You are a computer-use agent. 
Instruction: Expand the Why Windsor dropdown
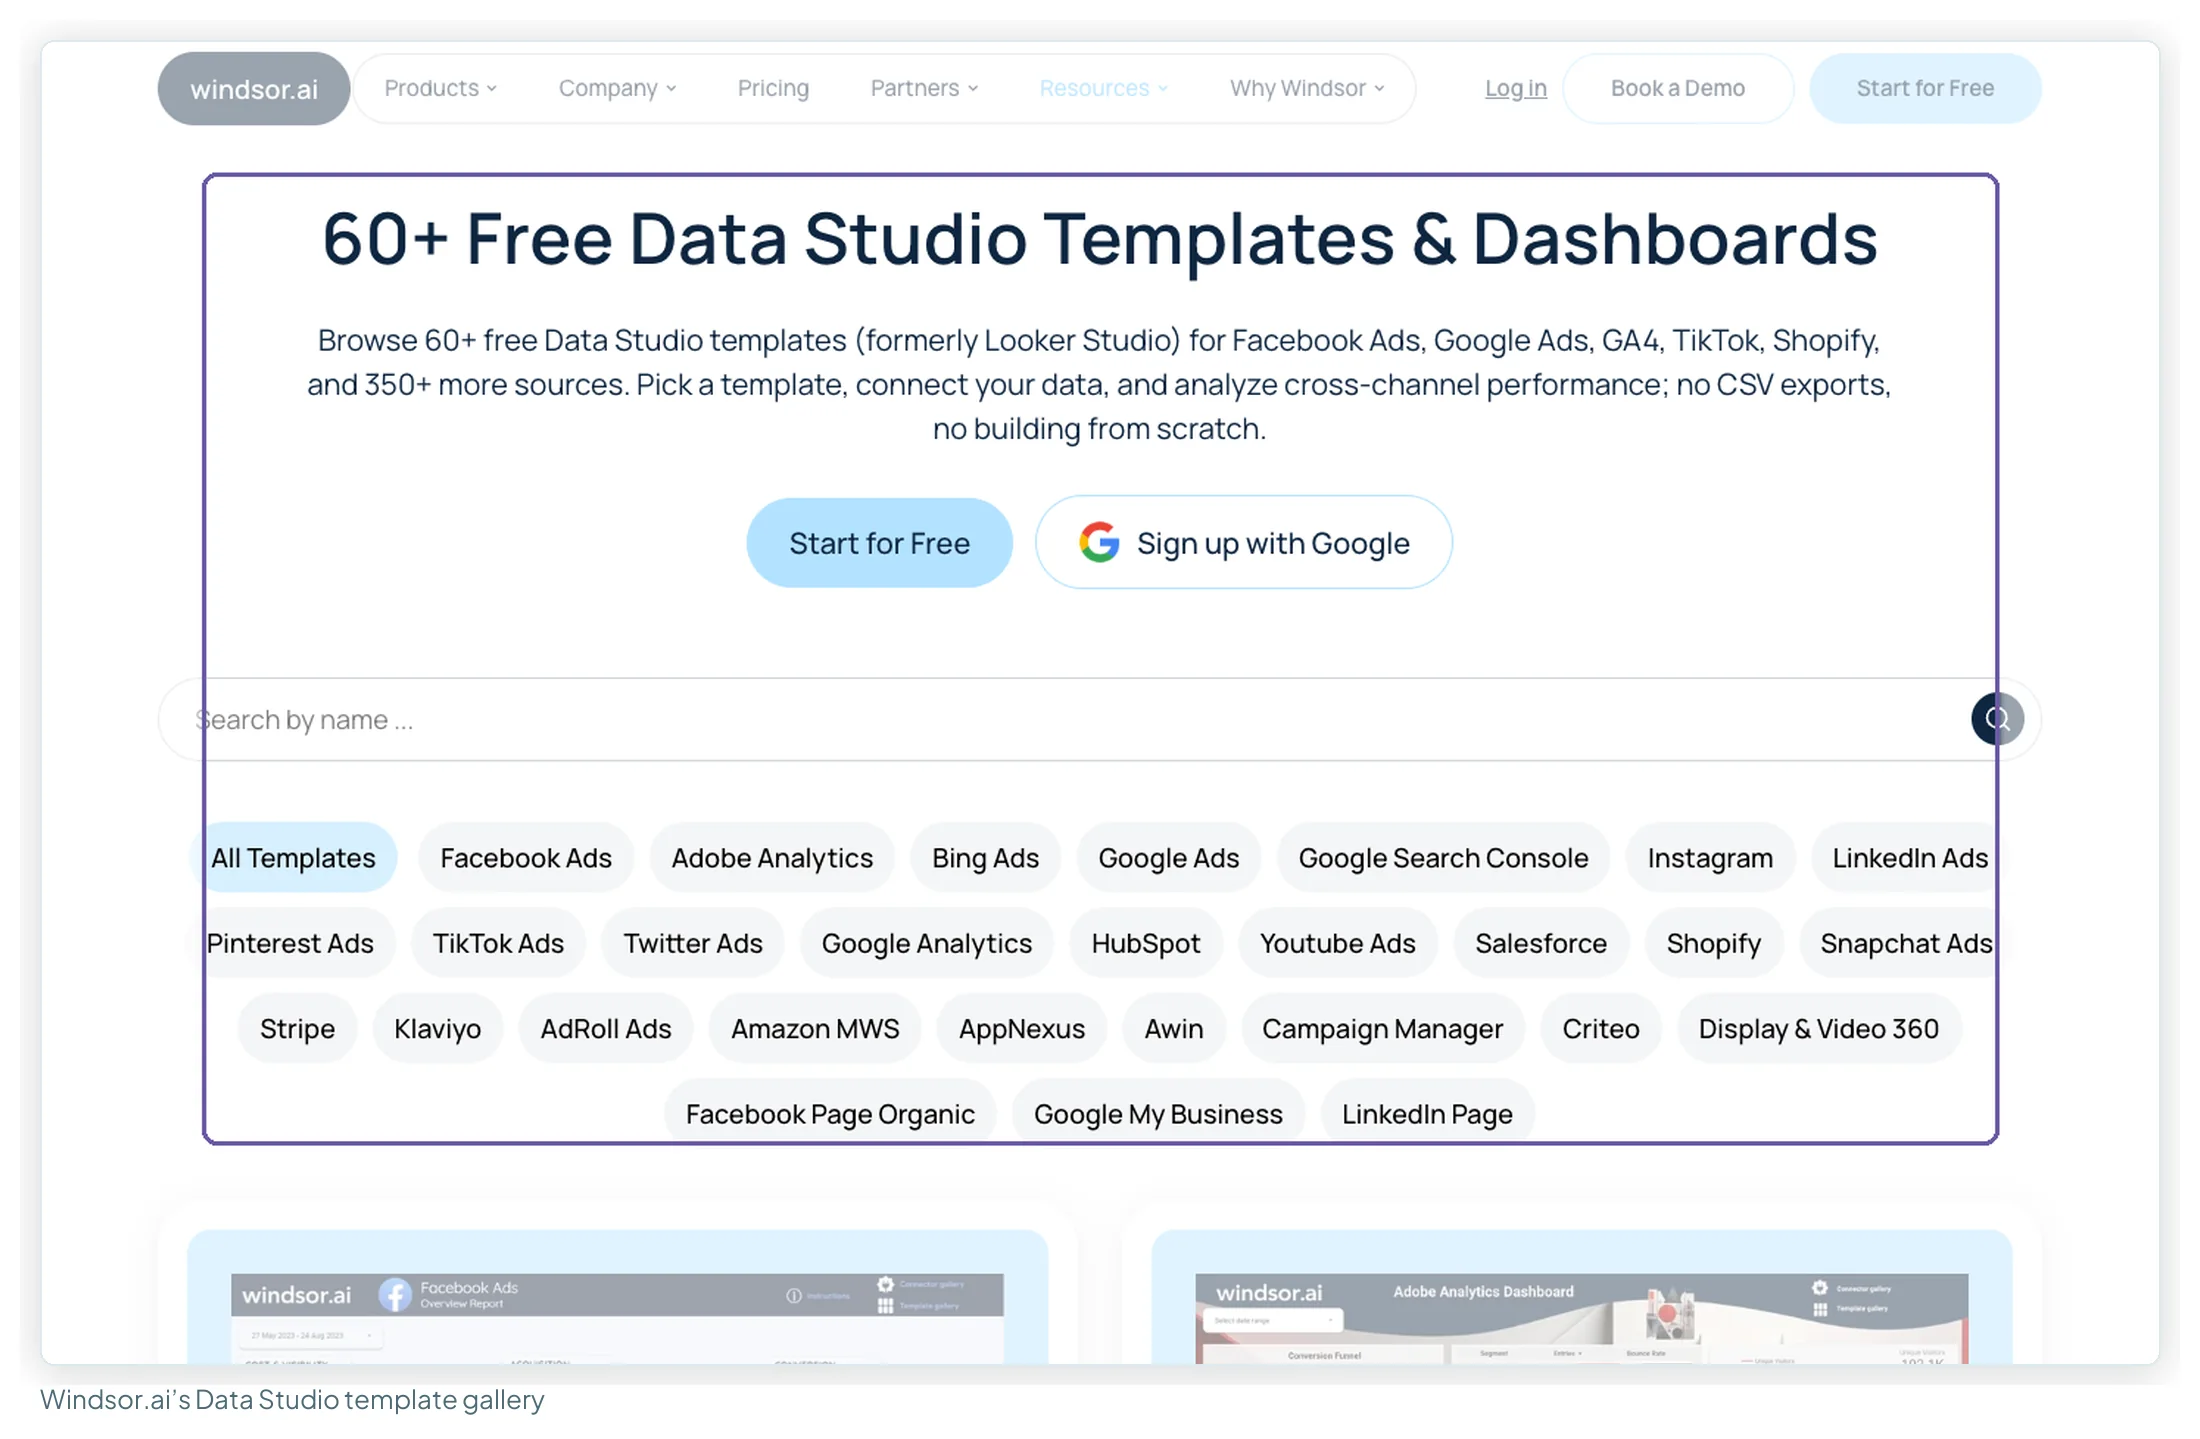[x=1307, y=88]
